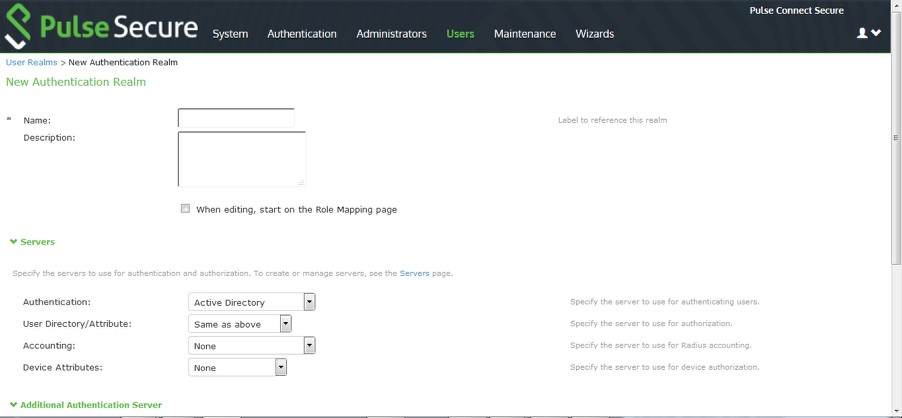The image size is (902, 418).
Task: Open the Wizards menu
Action: (595, 34)
